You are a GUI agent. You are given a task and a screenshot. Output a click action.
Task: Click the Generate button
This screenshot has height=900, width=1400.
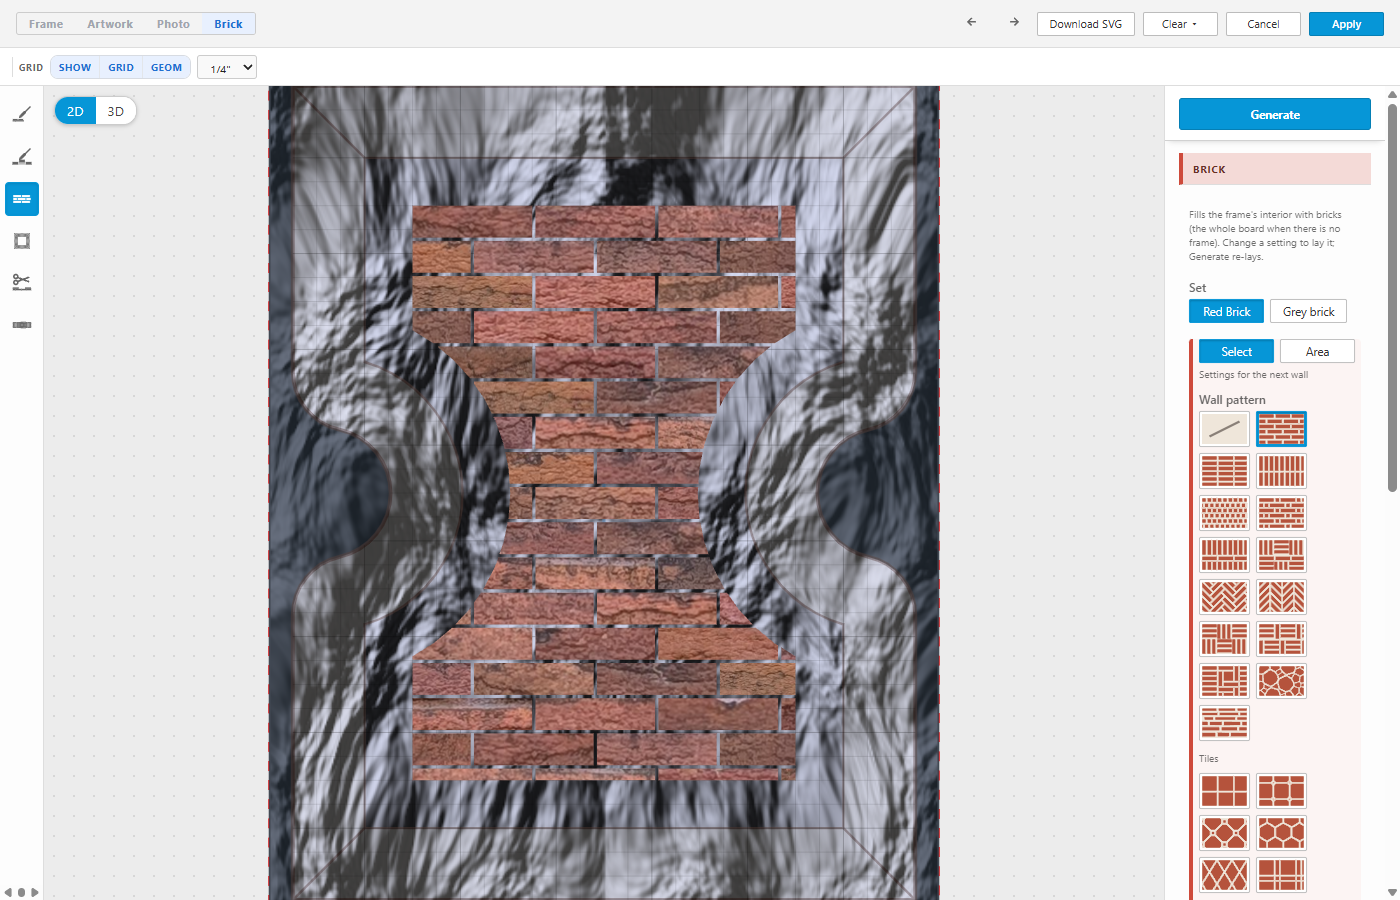1275,114
